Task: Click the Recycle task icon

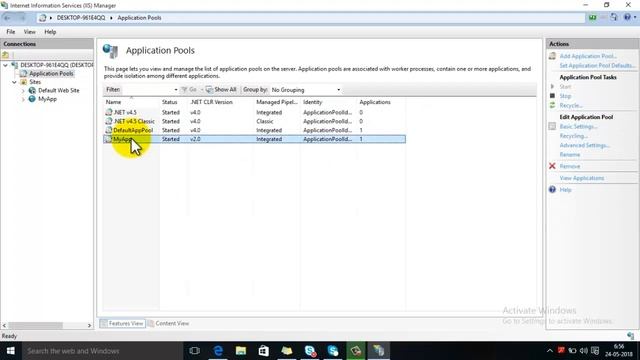Action: pos(552,105)
